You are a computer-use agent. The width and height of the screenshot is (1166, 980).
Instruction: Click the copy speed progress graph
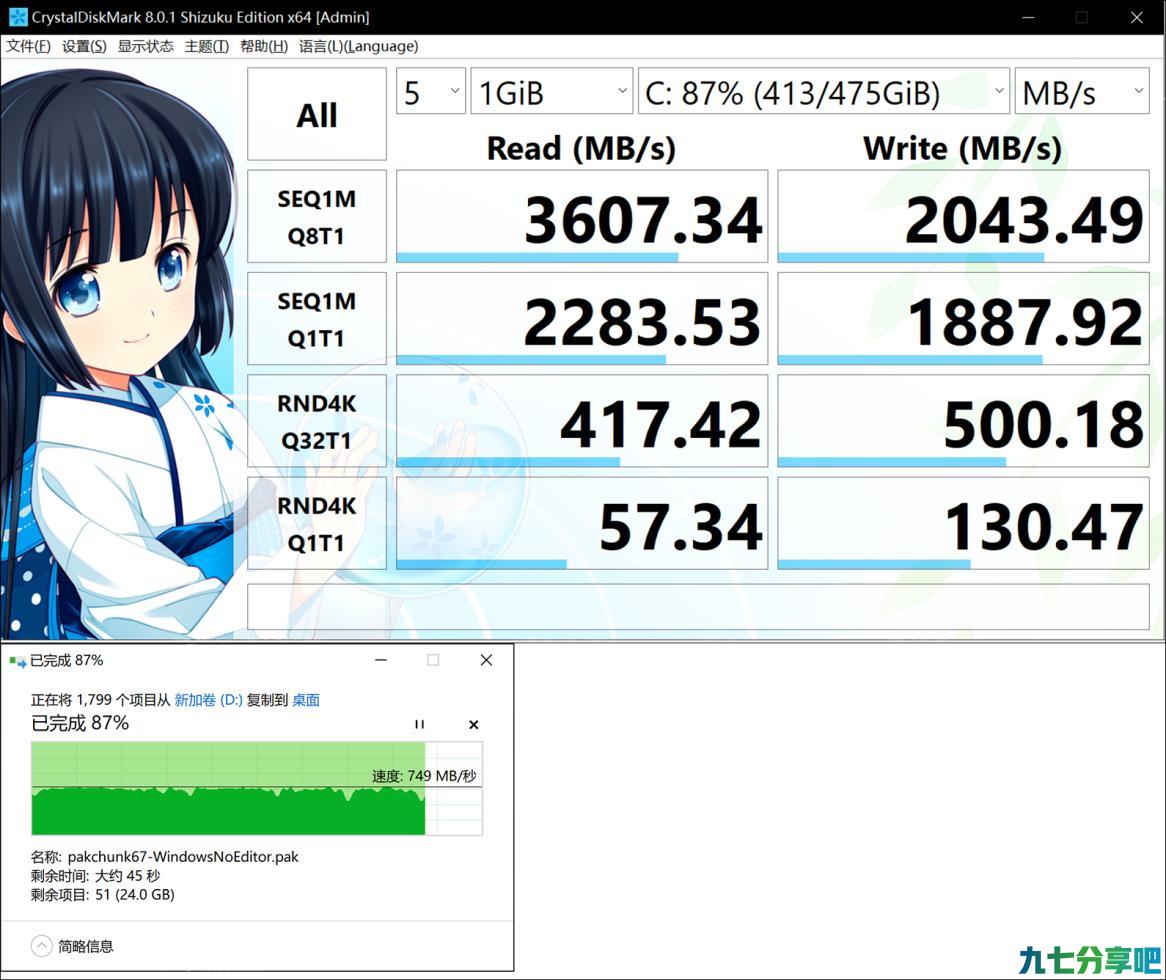257,788
